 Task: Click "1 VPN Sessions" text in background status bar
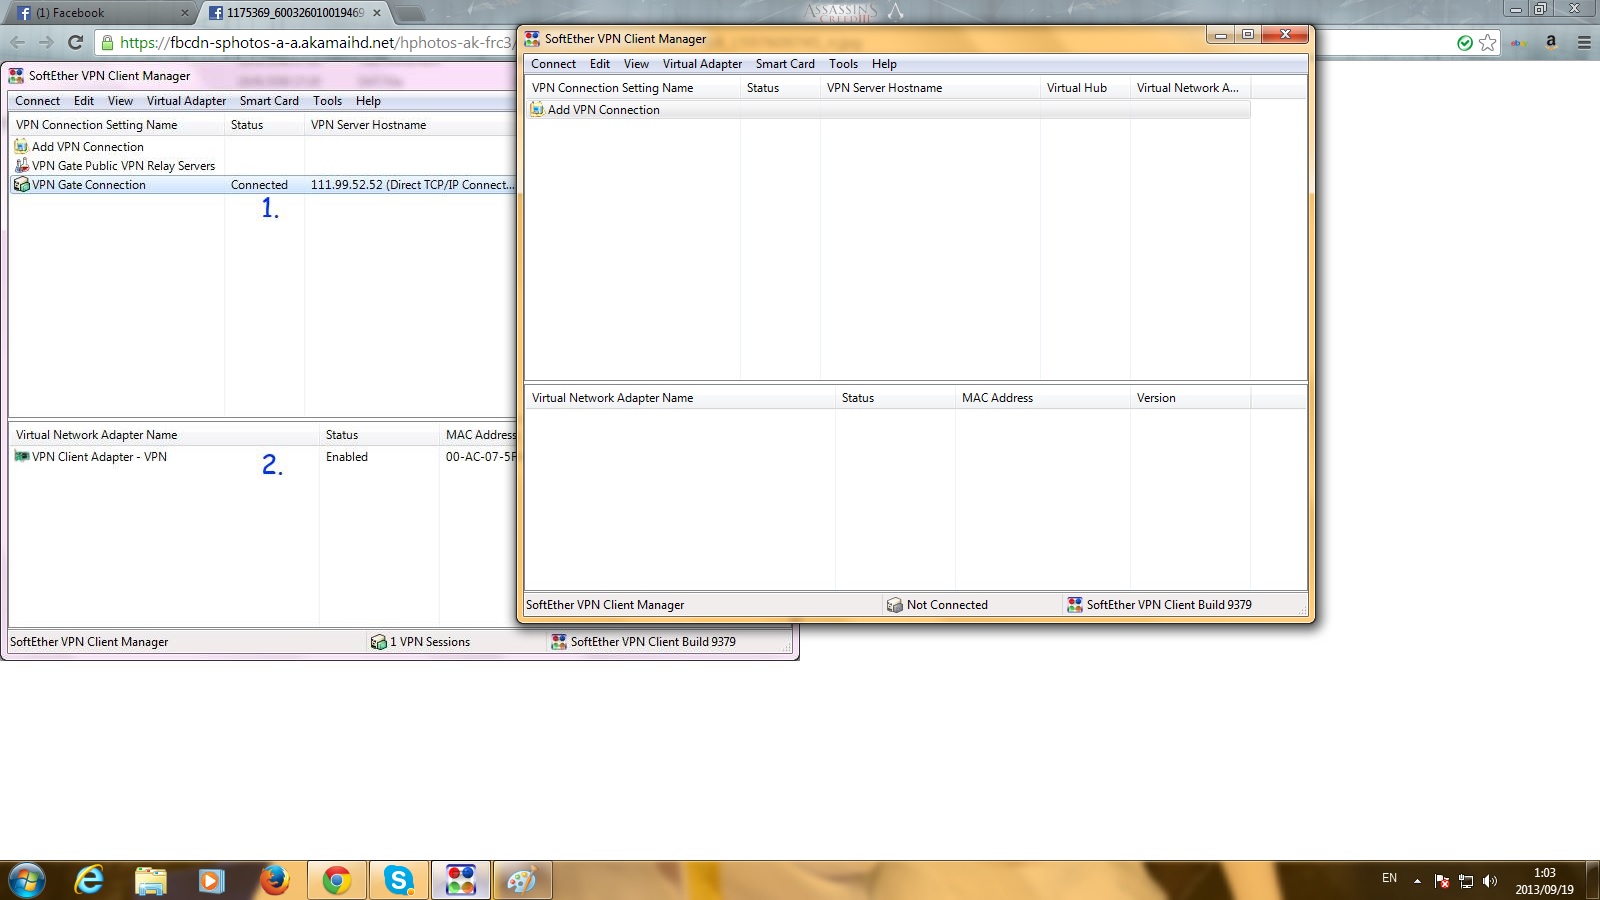click(x=430, y=642)
